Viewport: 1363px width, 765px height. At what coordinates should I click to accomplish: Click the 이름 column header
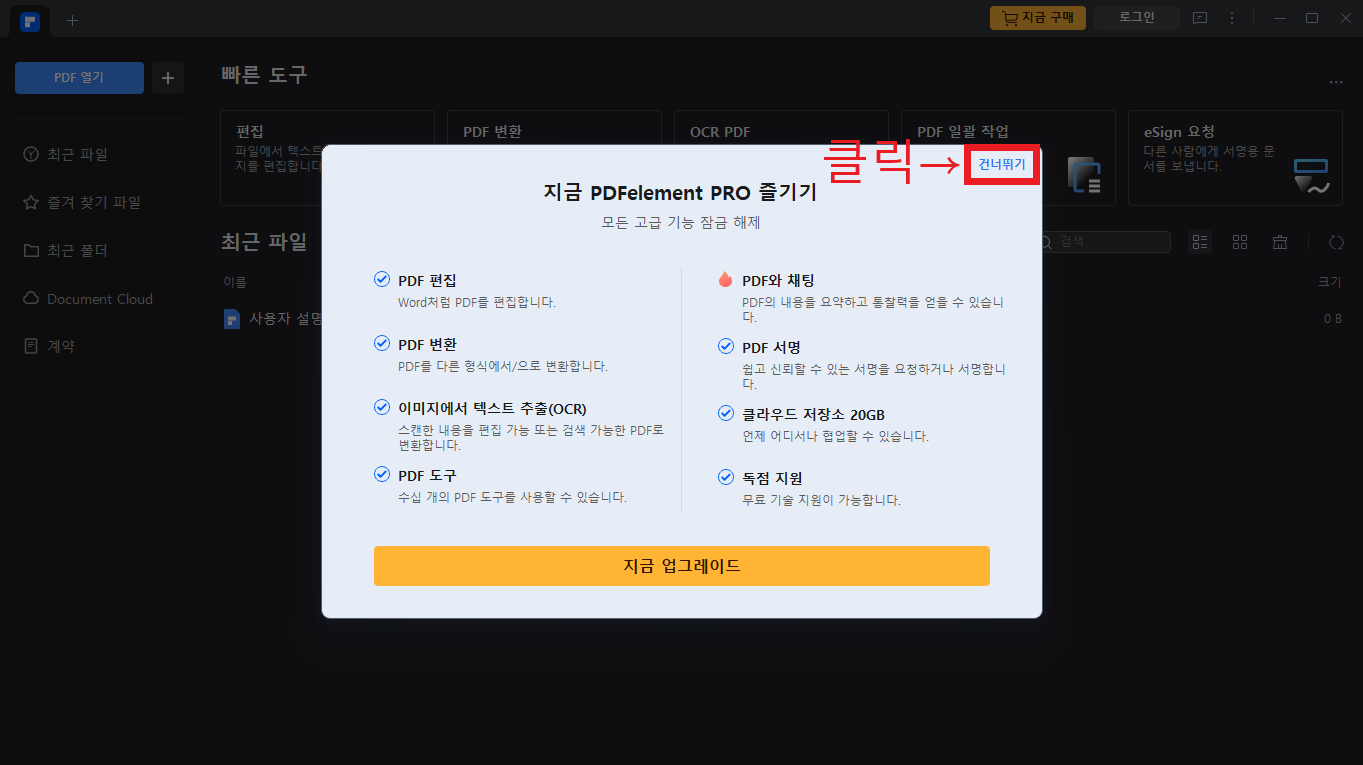[x=235, y=282]
